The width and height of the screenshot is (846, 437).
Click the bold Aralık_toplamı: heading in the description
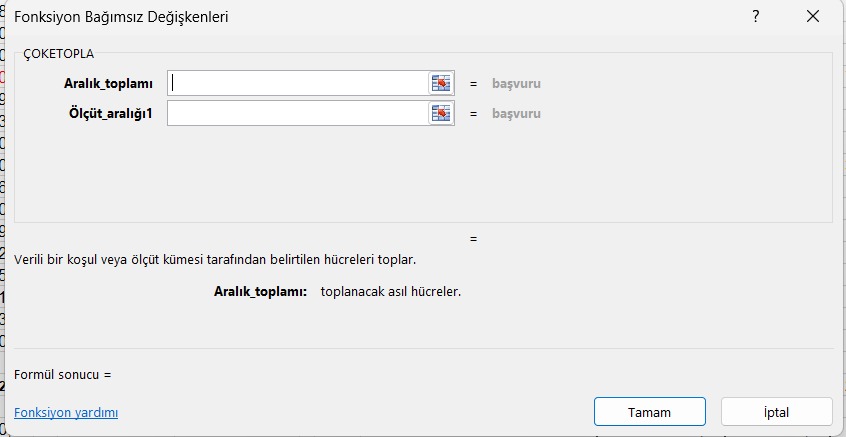click(x=260, y=292)
